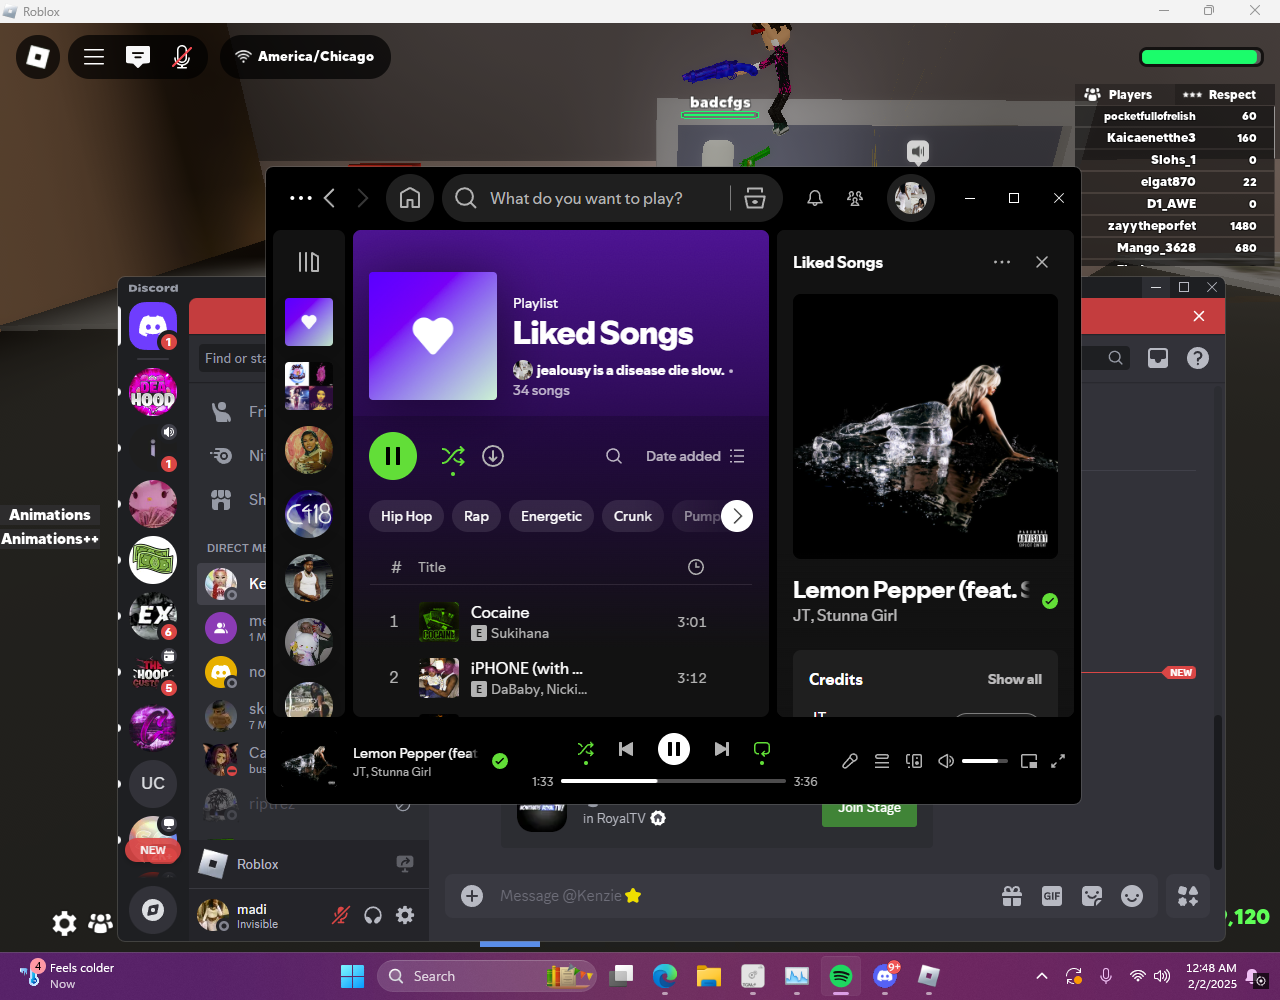1280x1000 pixels.
Task: Toggle Discord headphones deafen
Action: (x=373, y=915)
